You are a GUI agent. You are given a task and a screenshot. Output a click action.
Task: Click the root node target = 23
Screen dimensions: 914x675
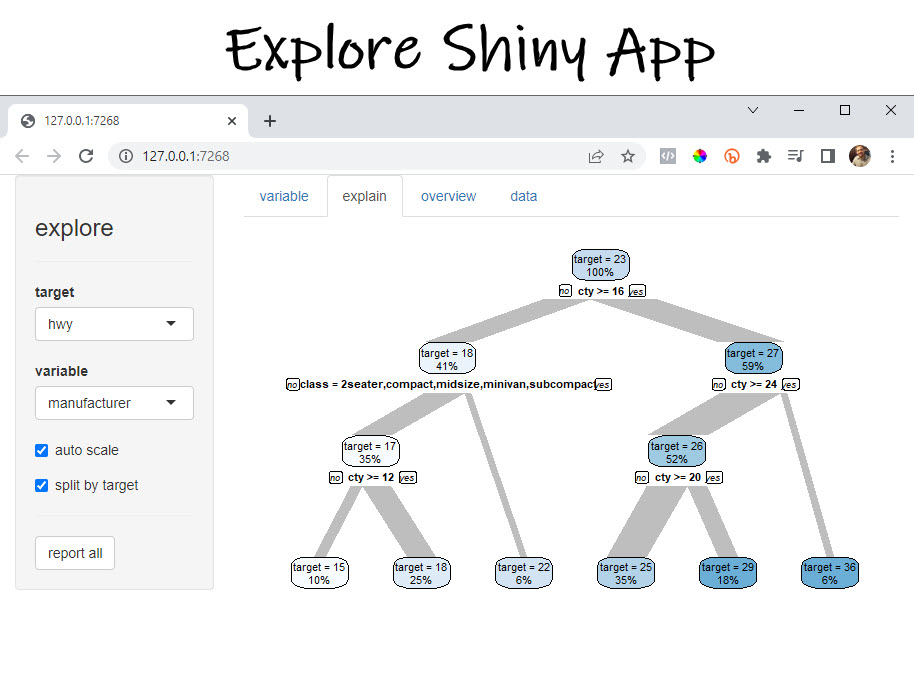(600, 264)
